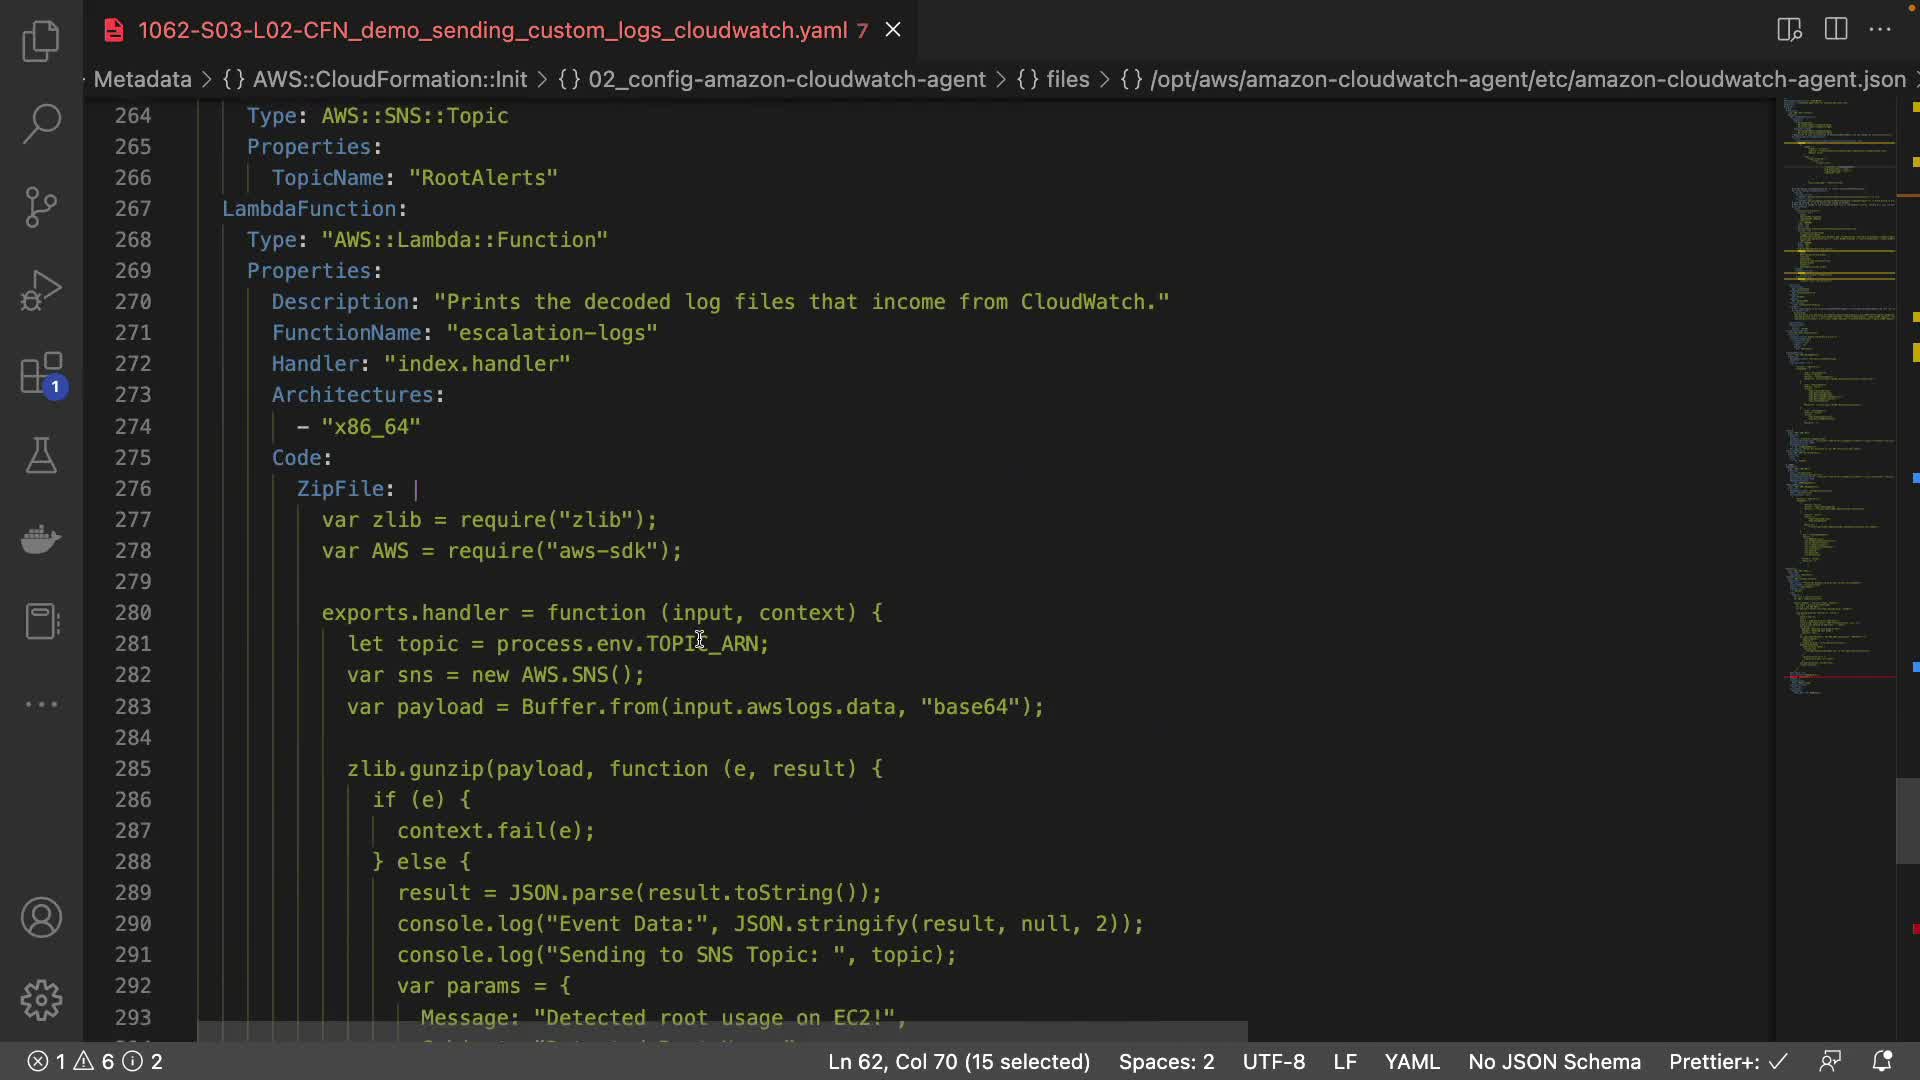Viewport: 1920px width, 1080px height.
Task: Toggle Prettier formatter status
Action: [1727, 1061]
